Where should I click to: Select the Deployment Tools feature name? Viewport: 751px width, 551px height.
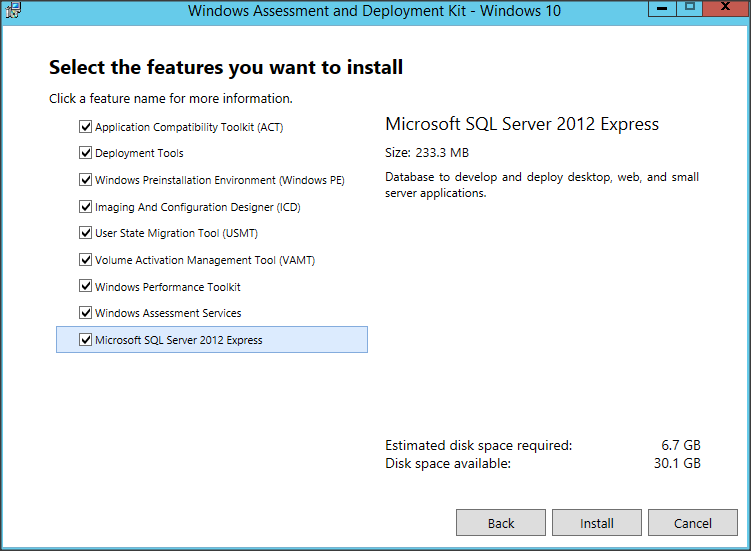(x=139, y=154)
